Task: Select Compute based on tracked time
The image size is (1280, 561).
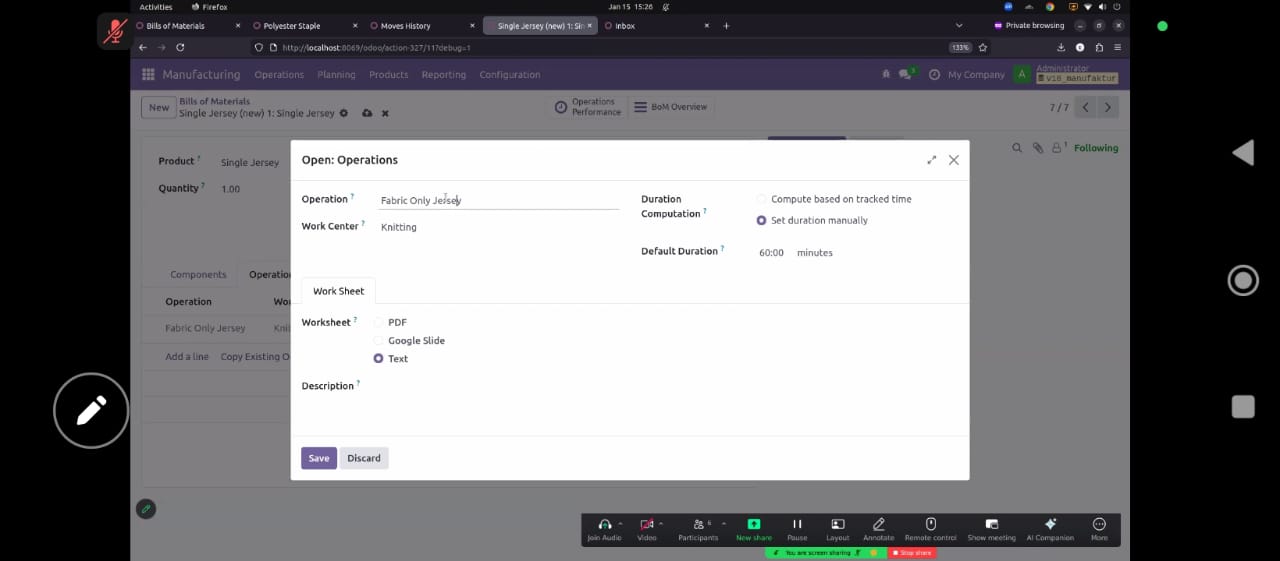Action: tap(762, 199)
